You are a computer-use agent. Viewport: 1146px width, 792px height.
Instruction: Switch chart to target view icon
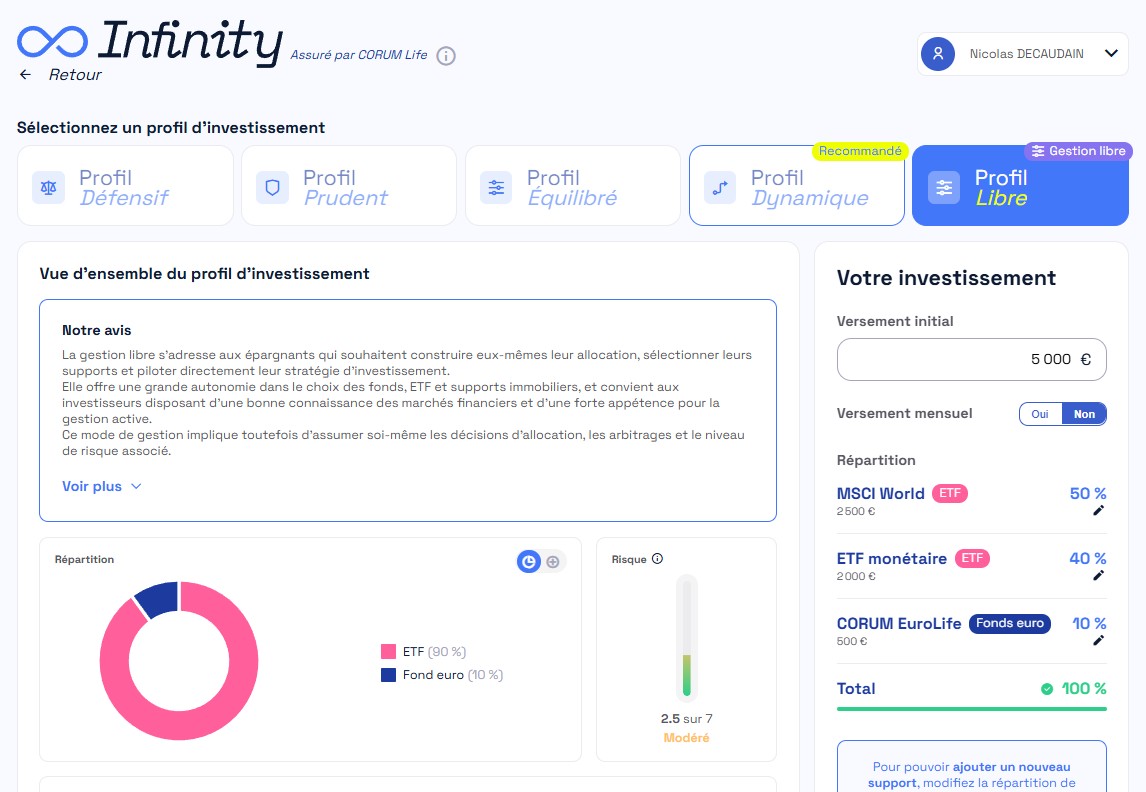pos(552,561)
